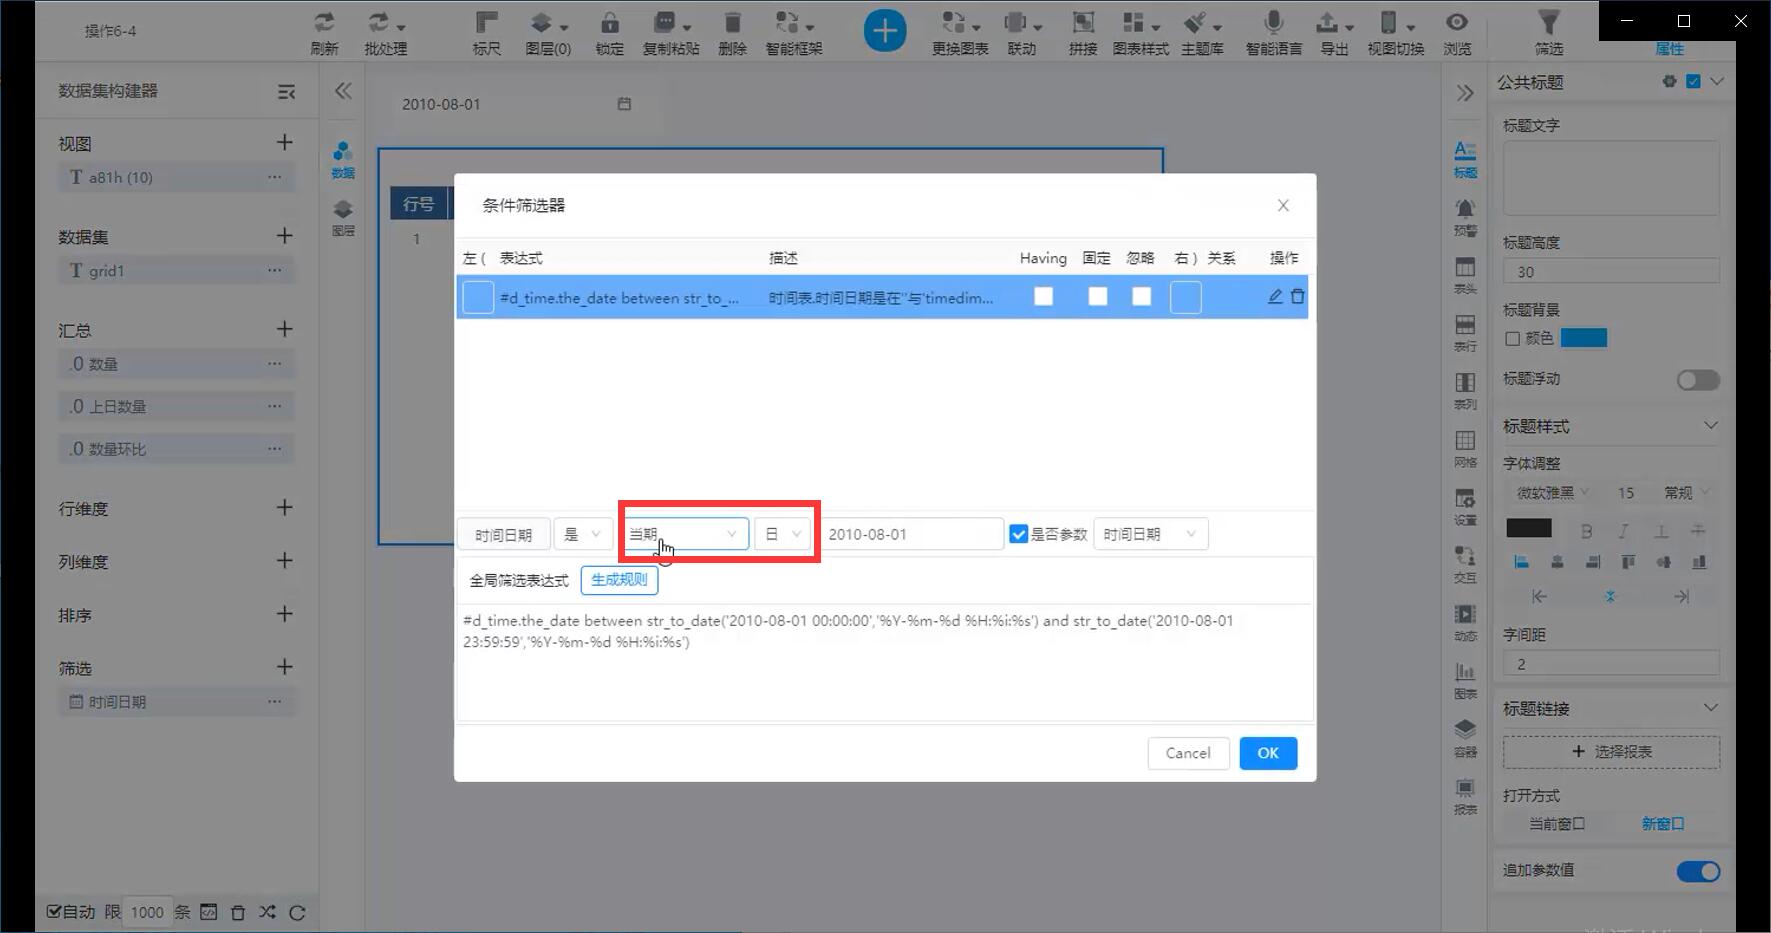Click the Cancel button
Image resolution: width=1771 pixels, height=933 pixels.
click(1187, 753)
